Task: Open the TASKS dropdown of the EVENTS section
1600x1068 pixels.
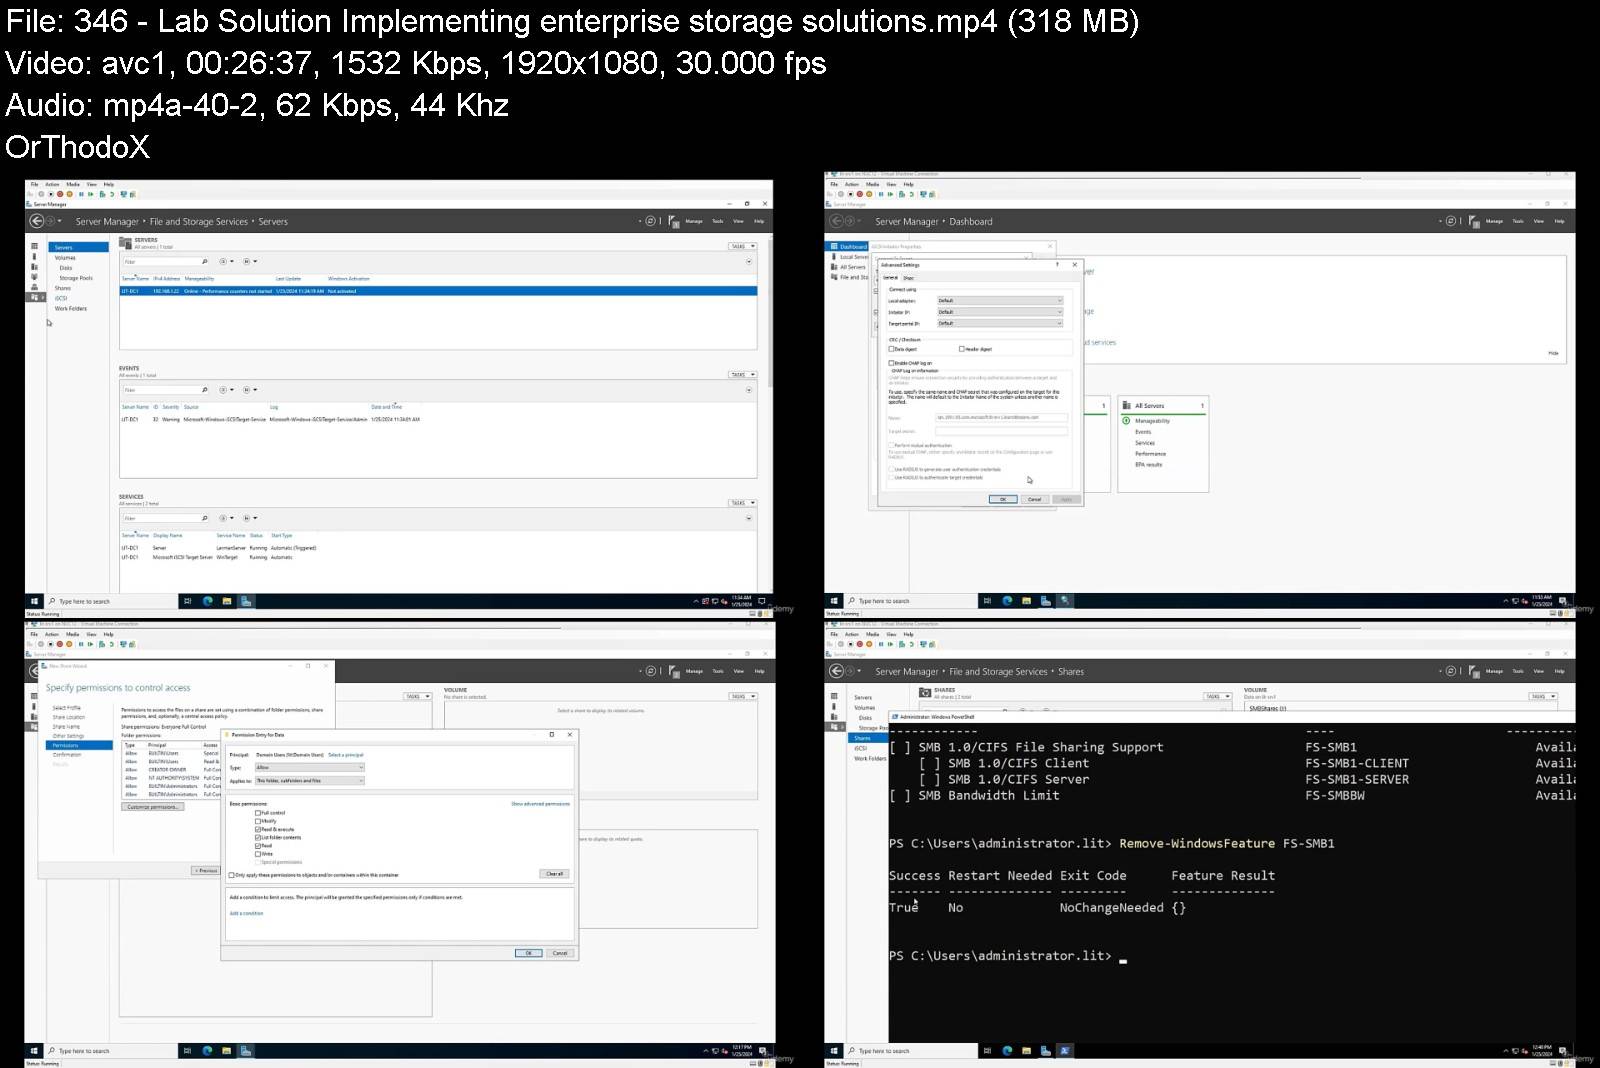Action: [743, 375]
